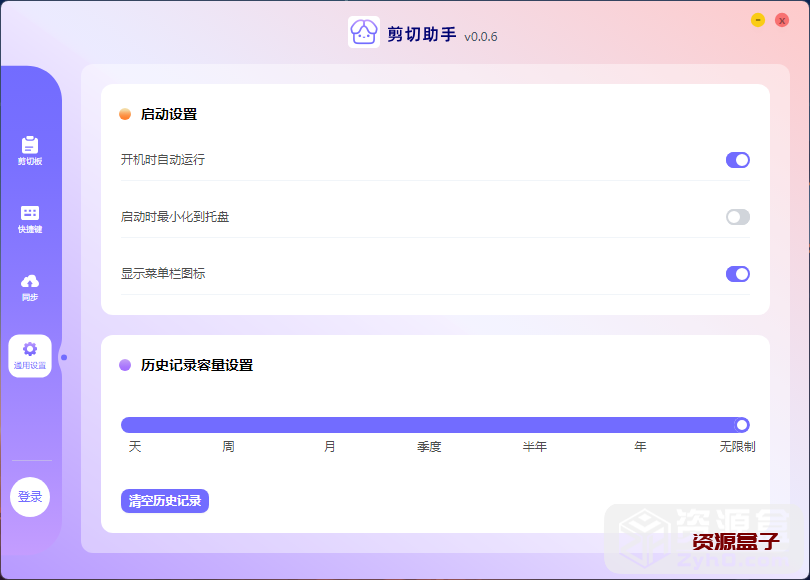Click the 清空历史记录 button
810x580 pixels.
click(x=165, y=501)
